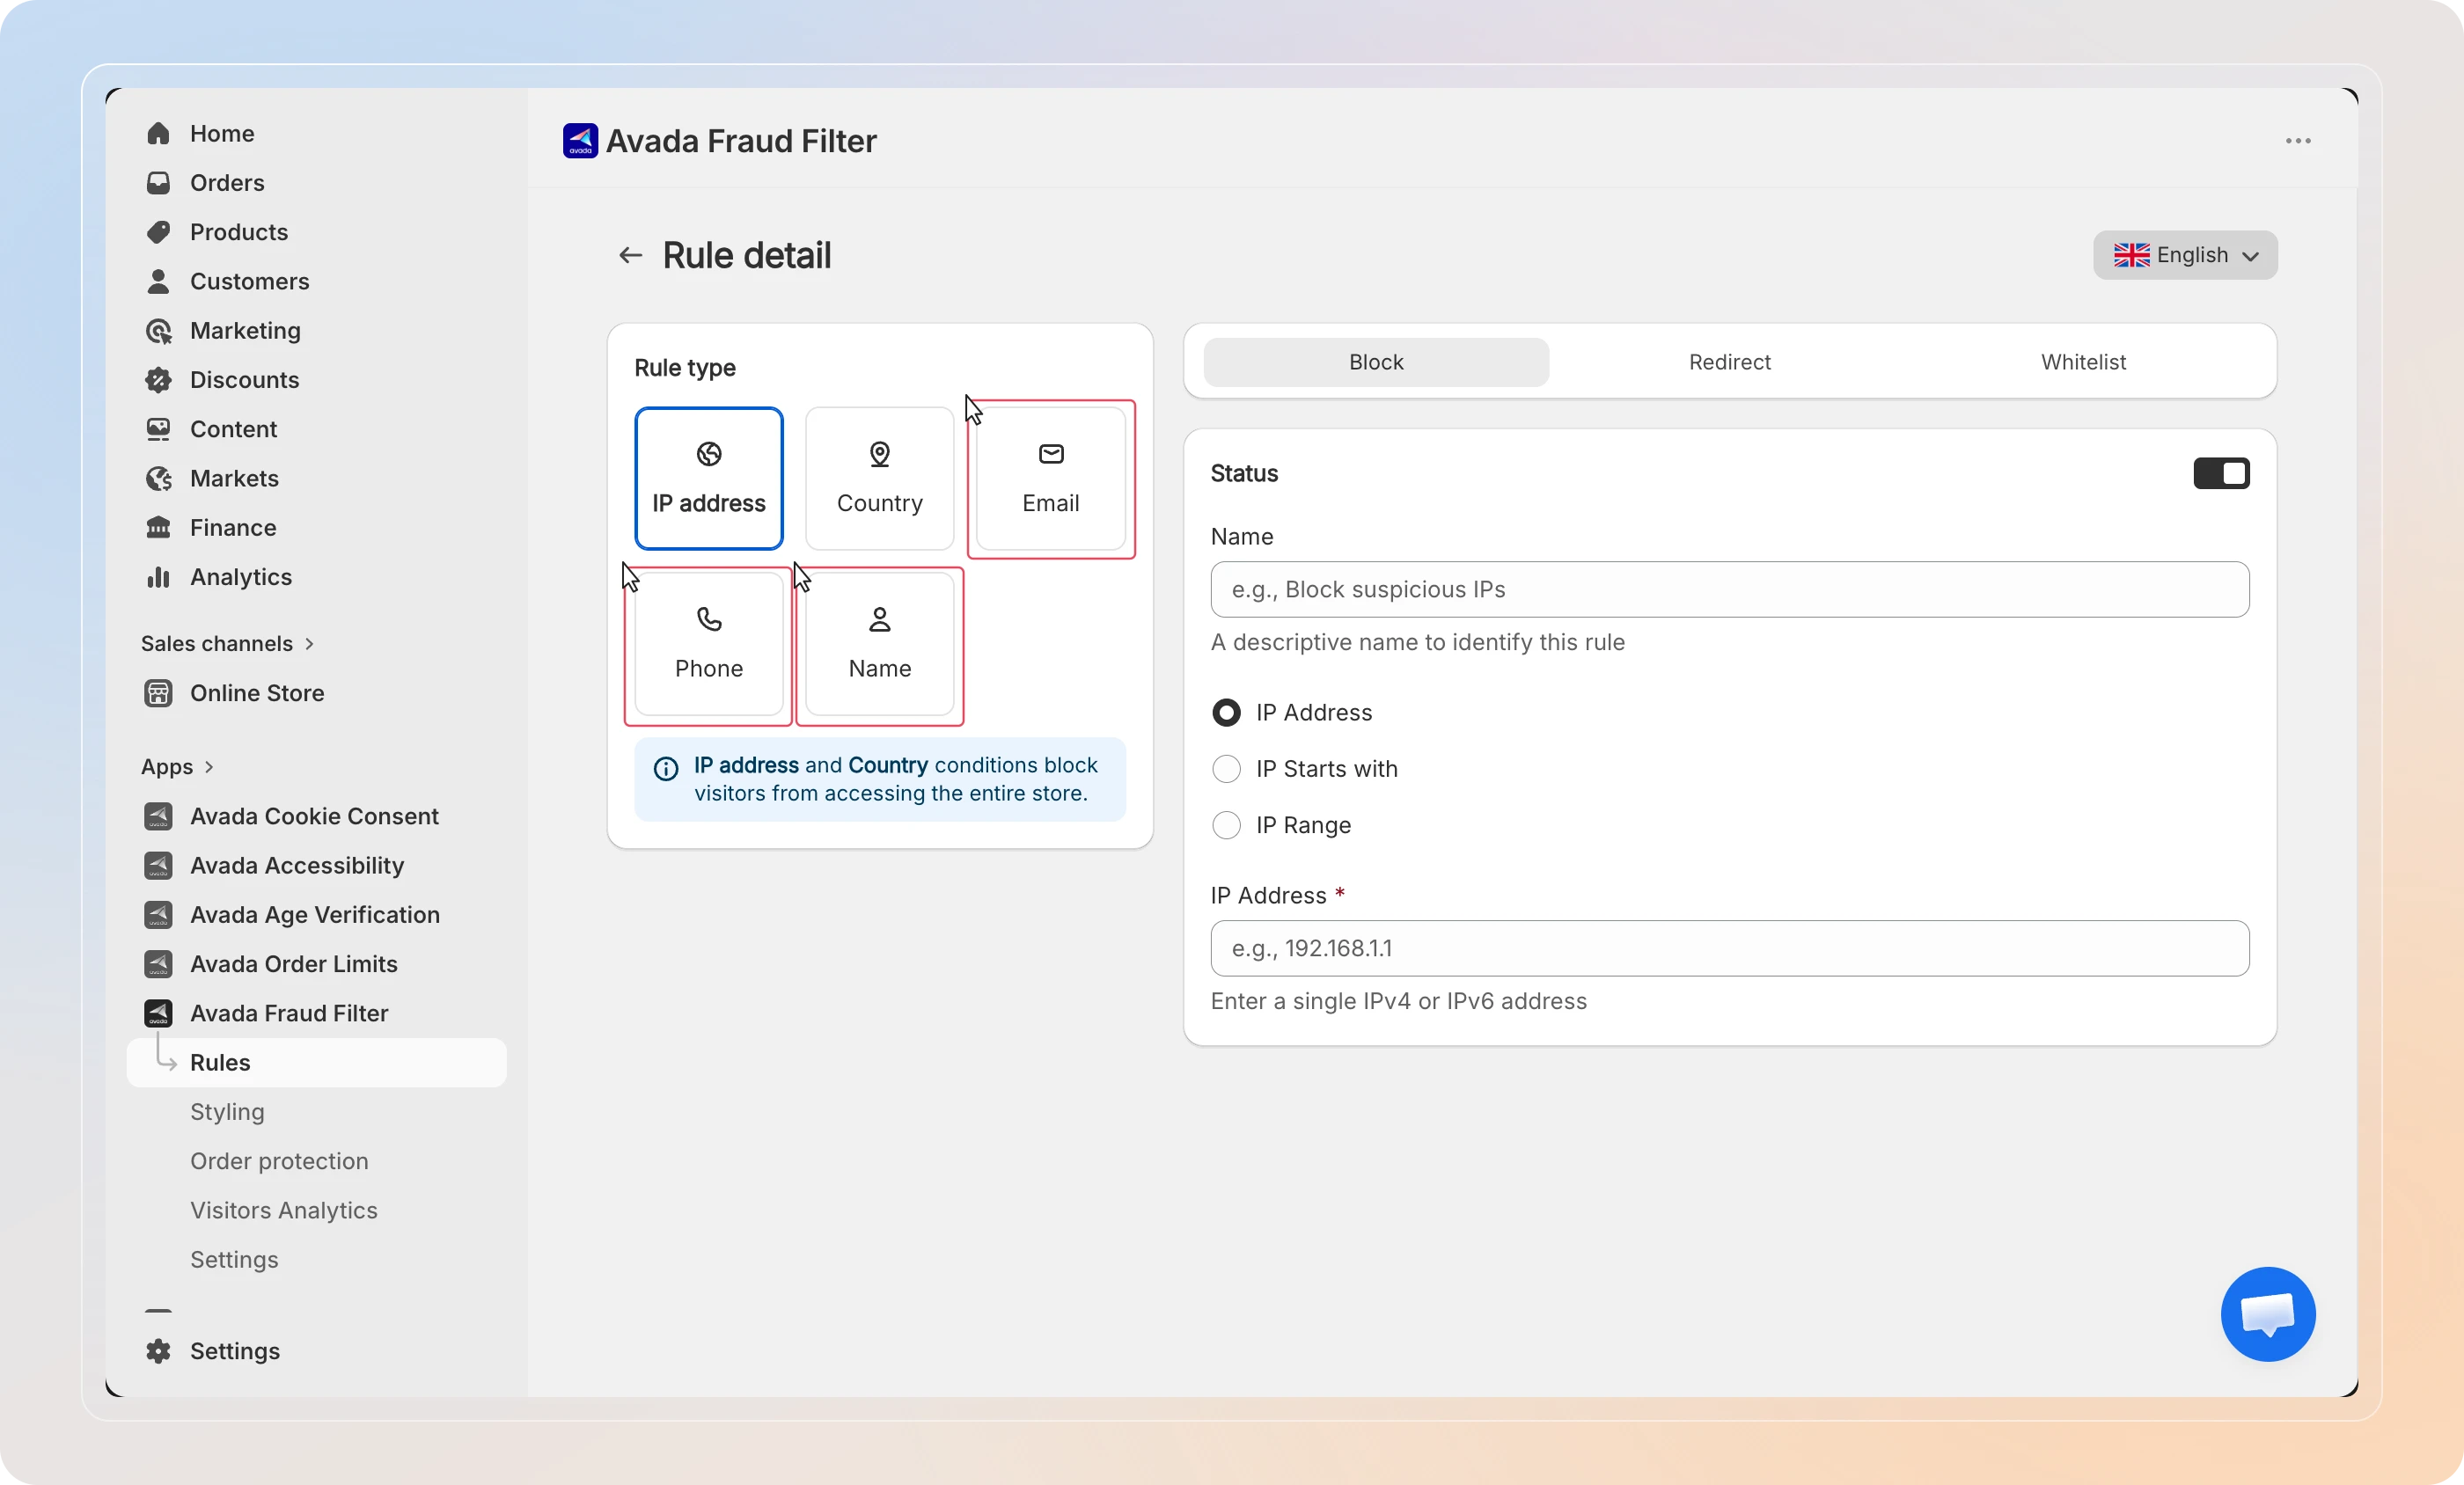Open the Marketing page link
Image resolution: width=2464 pixels, height=1485 pixels.
click(245, 331)
